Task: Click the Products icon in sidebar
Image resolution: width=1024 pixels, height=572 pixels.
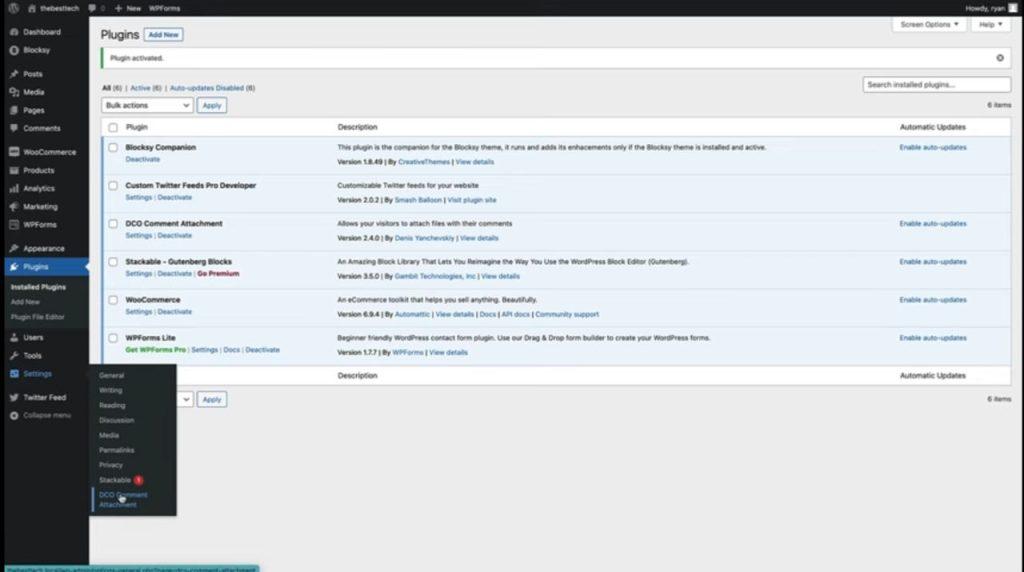Action: coord(14,170)
